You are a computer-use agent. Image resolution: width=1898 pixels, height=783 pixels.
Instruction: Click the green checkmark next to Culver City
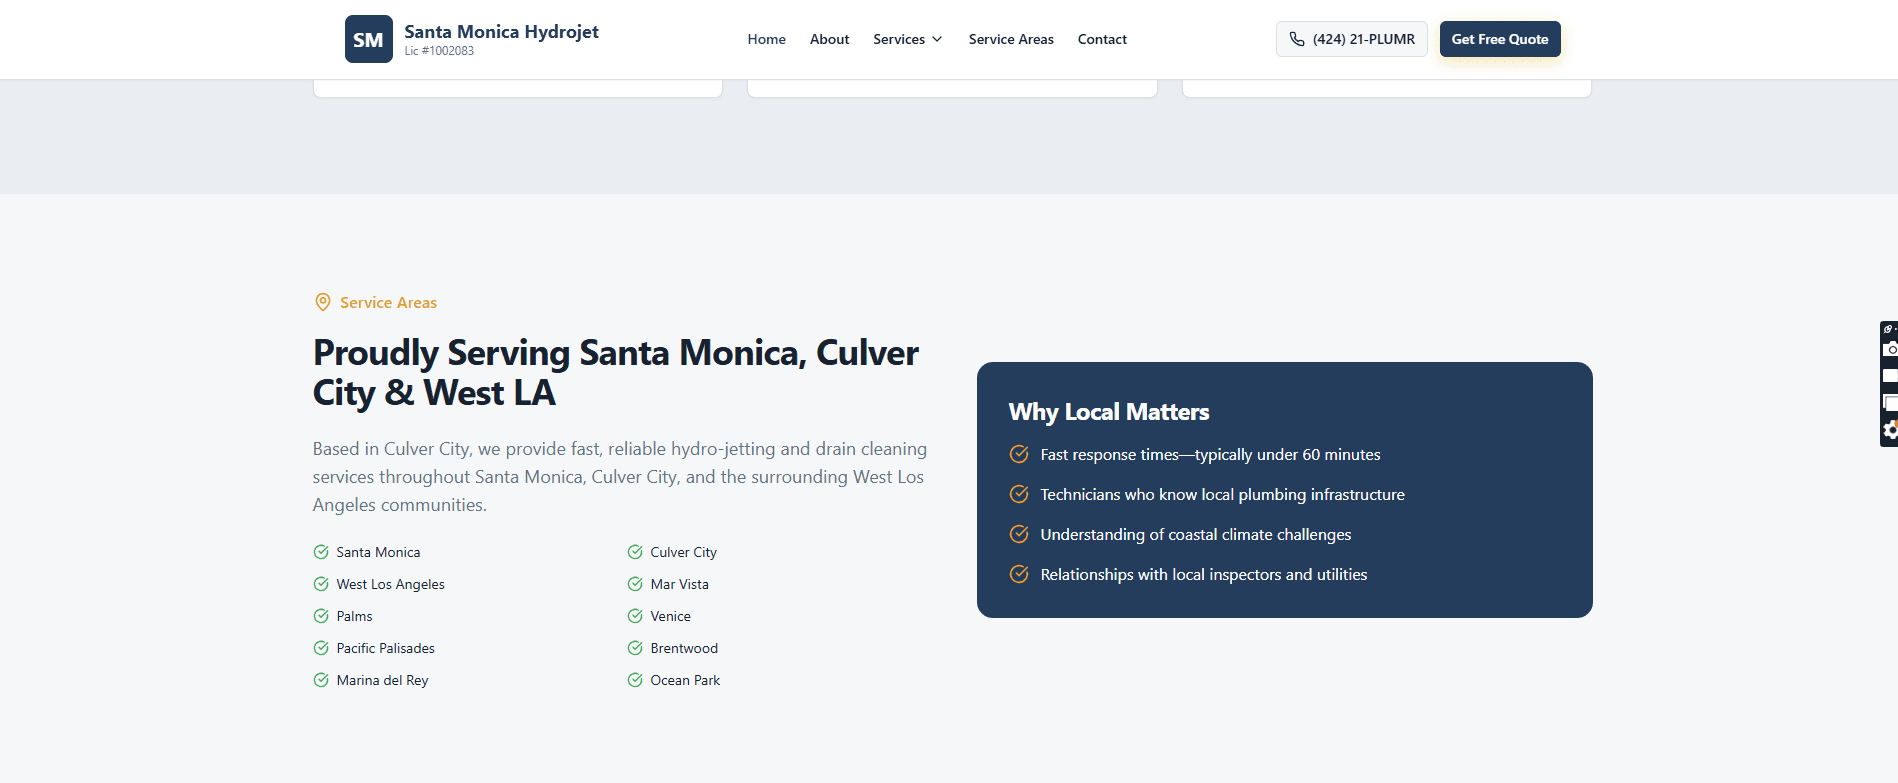point(635,552)
